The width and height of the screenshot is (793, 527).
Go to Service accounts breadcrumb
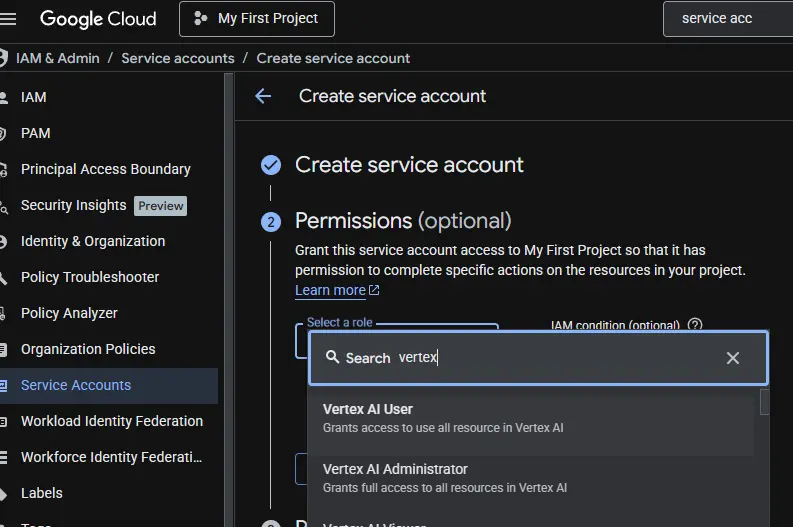(178, 58)
